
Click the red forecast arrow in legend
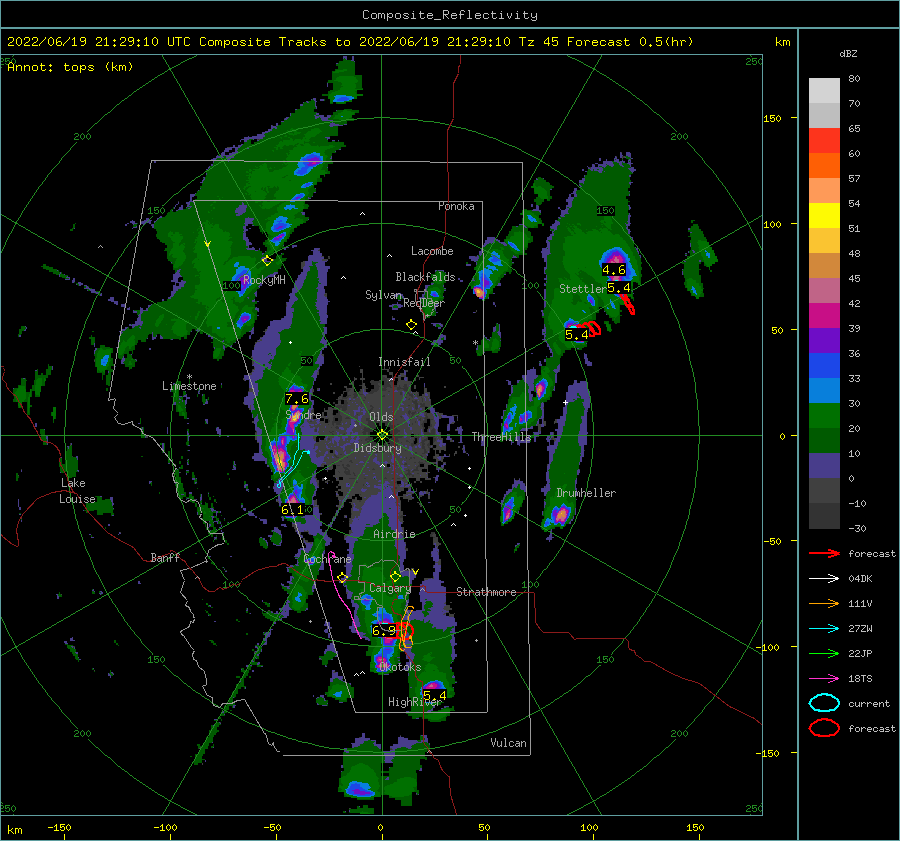[x=824, y=553]
